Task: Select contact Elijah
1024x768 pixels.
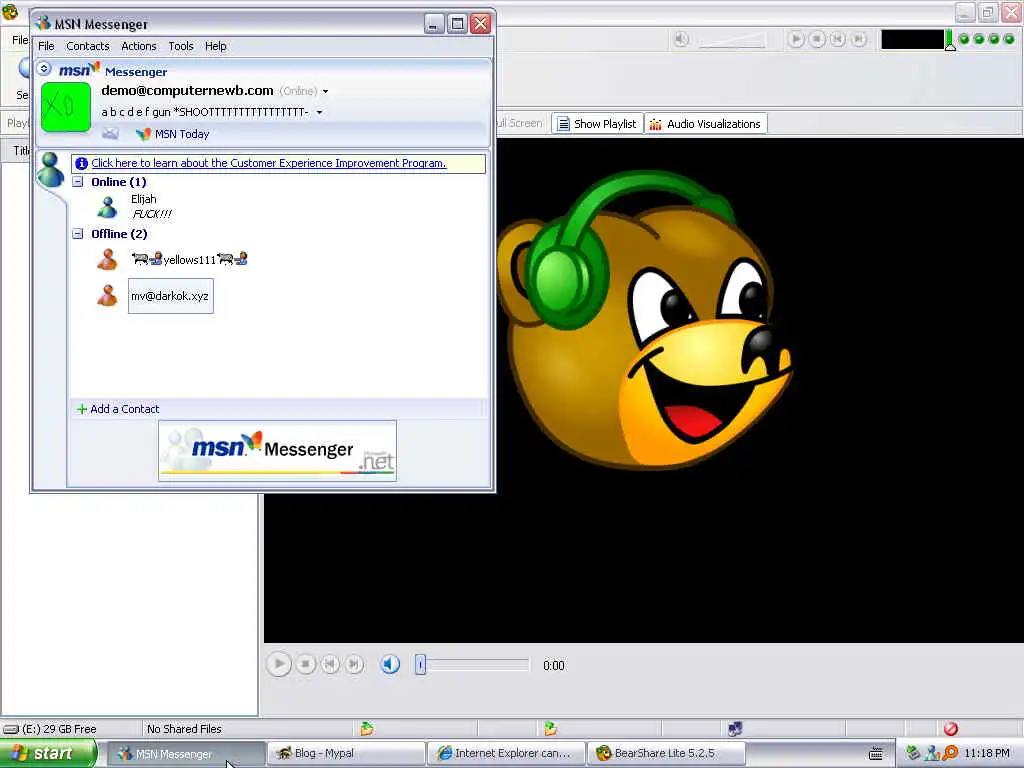Action: pyautogui.click(x=143, y=199)
